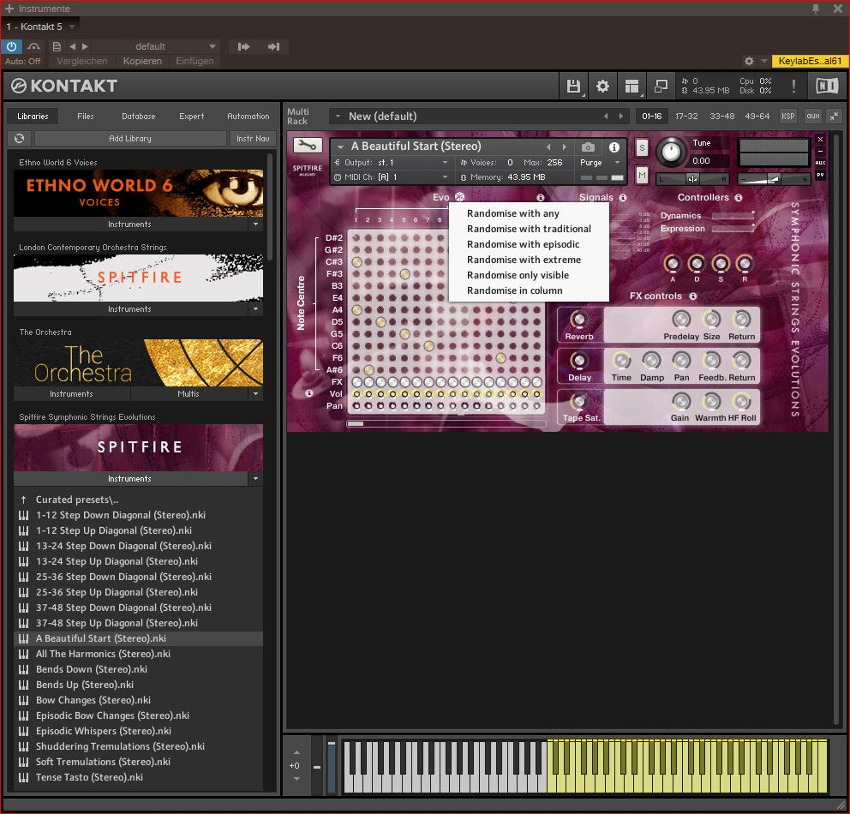Toggle the Delay effect switch
Viewport: 850px width, 814px height.
pos(579,360)
